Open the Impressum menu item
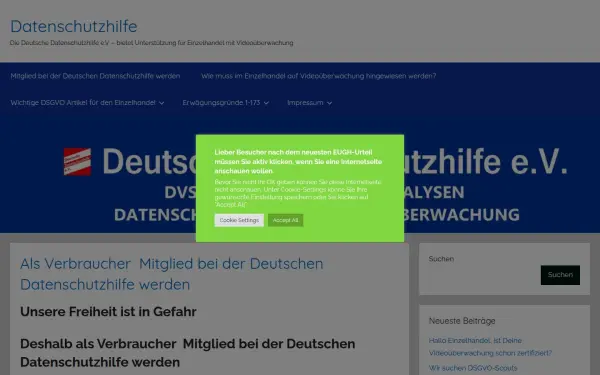The height and width of the screenshot is (375, 600). coord(305,103)
